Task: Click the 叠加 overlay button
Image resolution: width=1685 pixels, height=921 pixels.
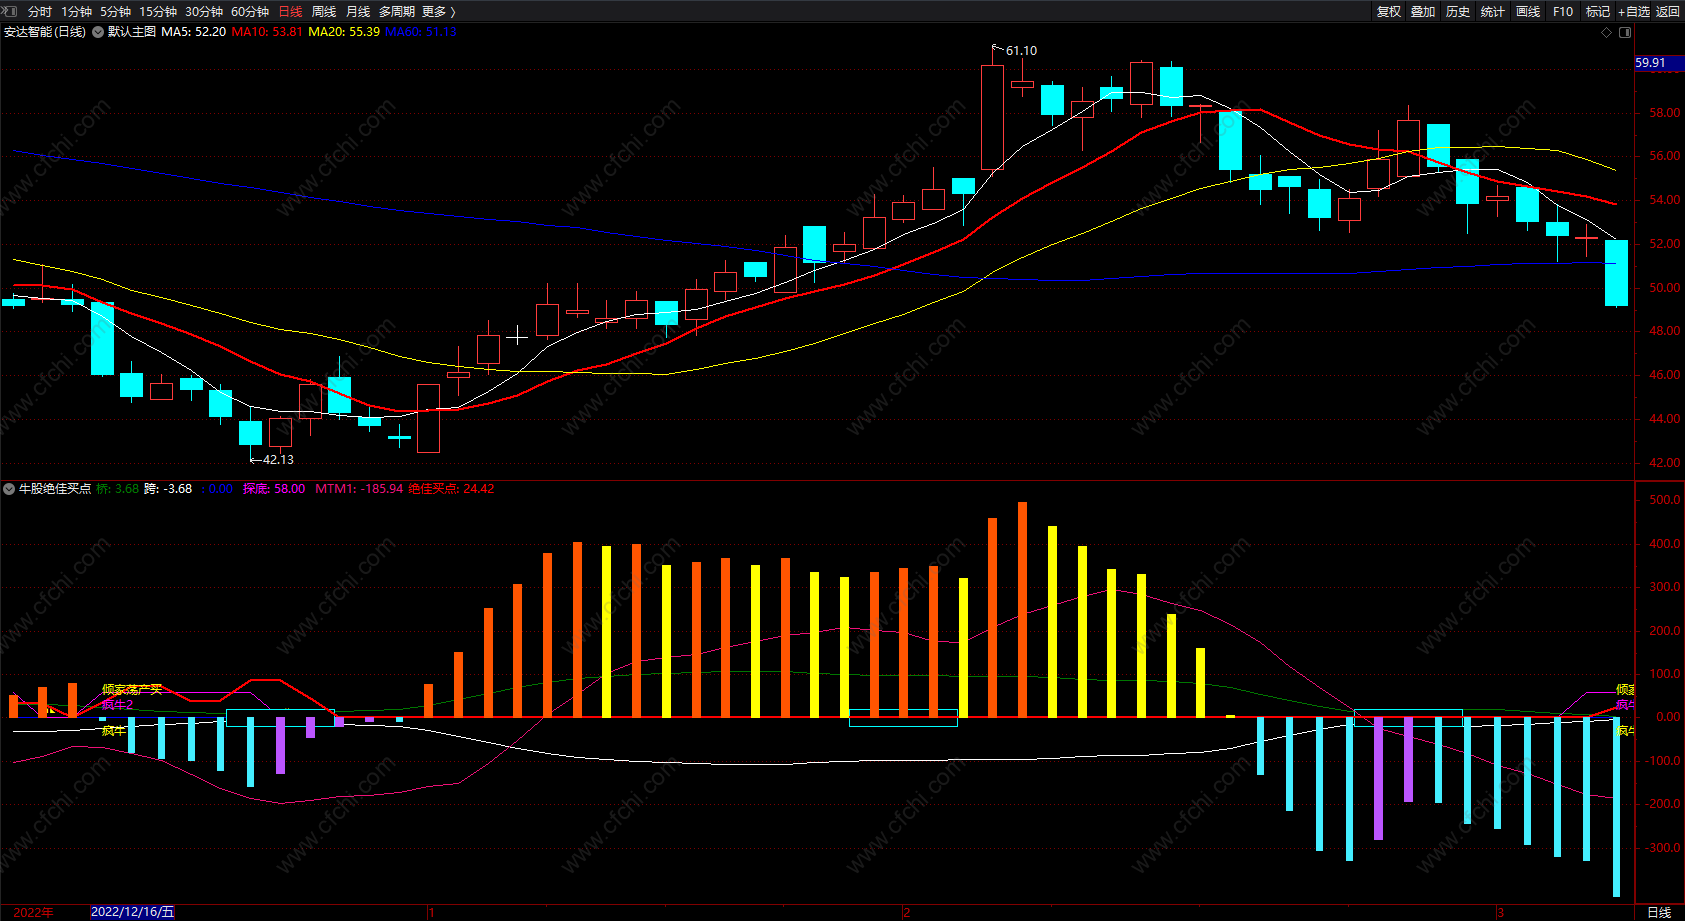Action: point(1423,11)
